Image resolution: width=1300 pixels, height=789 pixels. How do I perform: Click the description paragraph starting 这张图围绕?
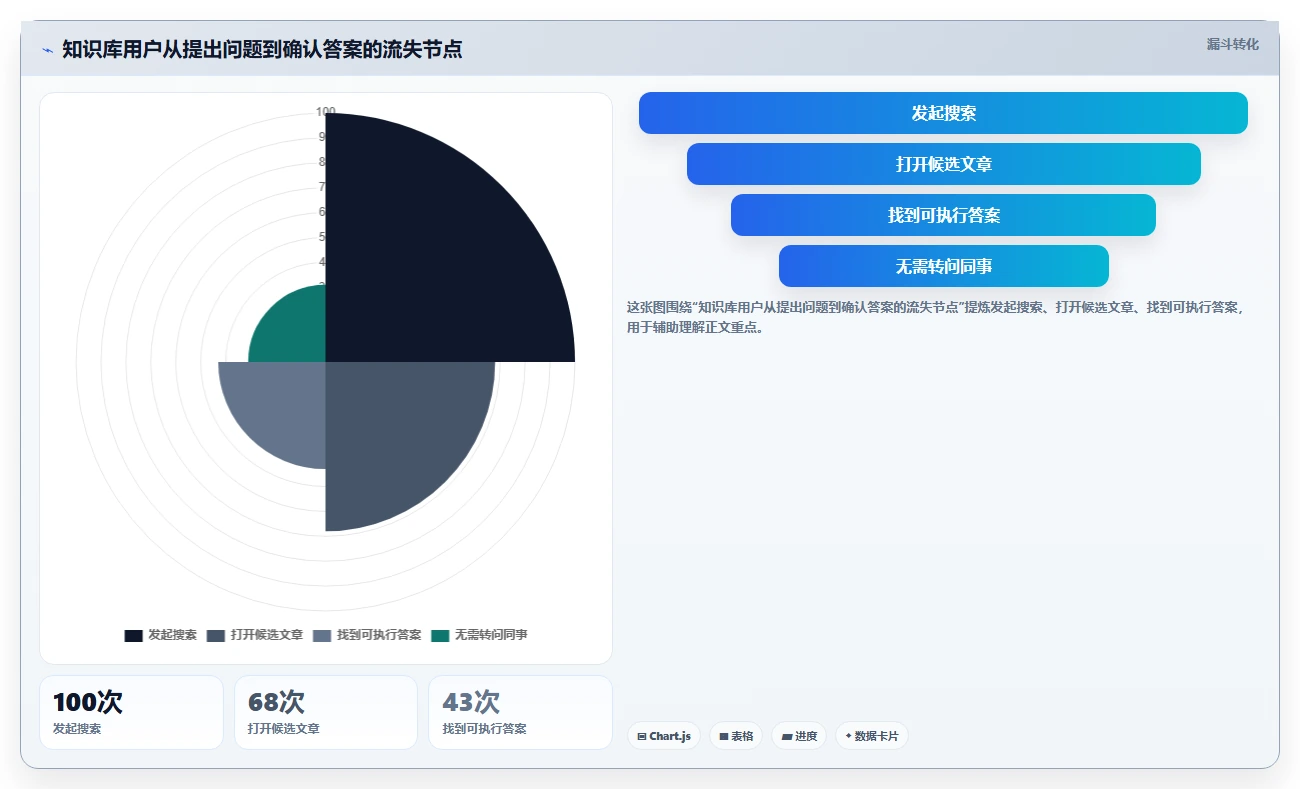click(x=935, y=317)
